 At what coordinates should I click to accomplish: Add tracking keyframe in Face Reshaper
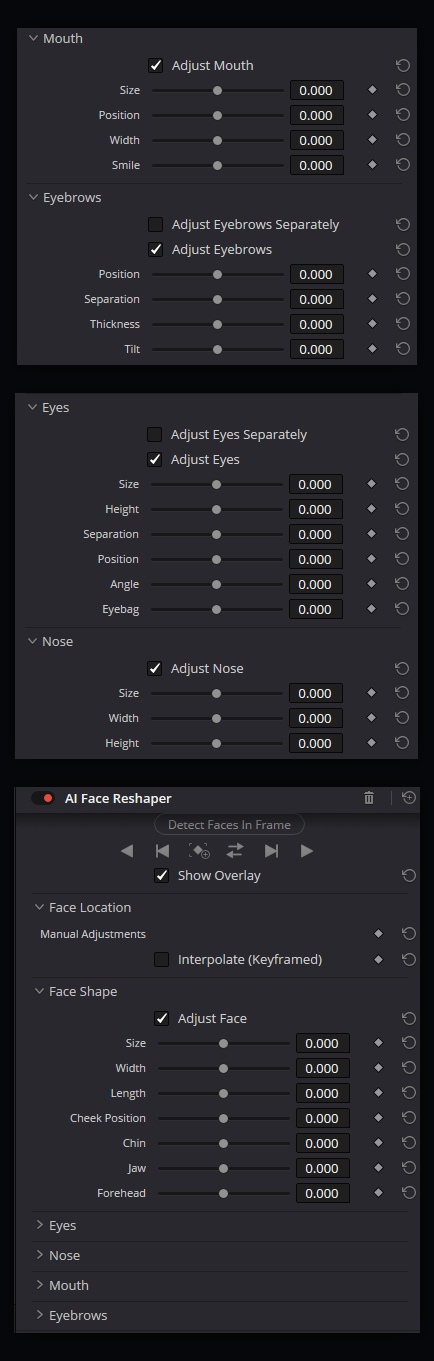tap(199, 851)
